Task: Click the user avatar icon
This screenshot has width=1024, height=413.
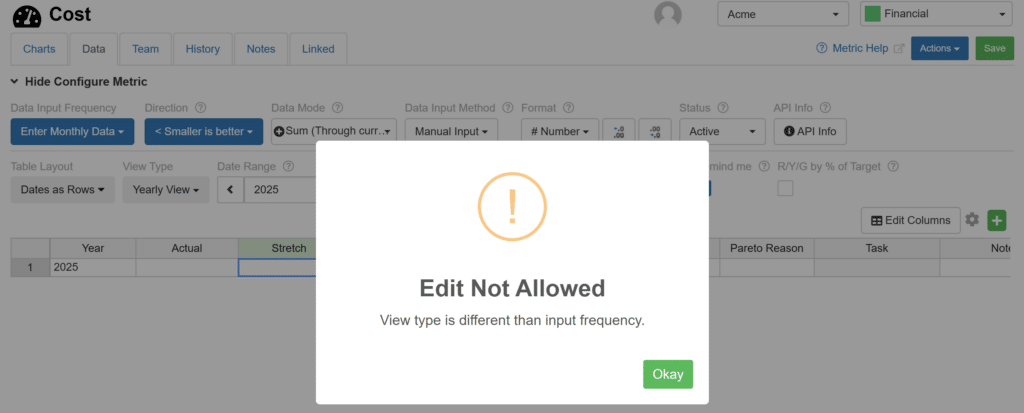Action: tap(667, 15)
